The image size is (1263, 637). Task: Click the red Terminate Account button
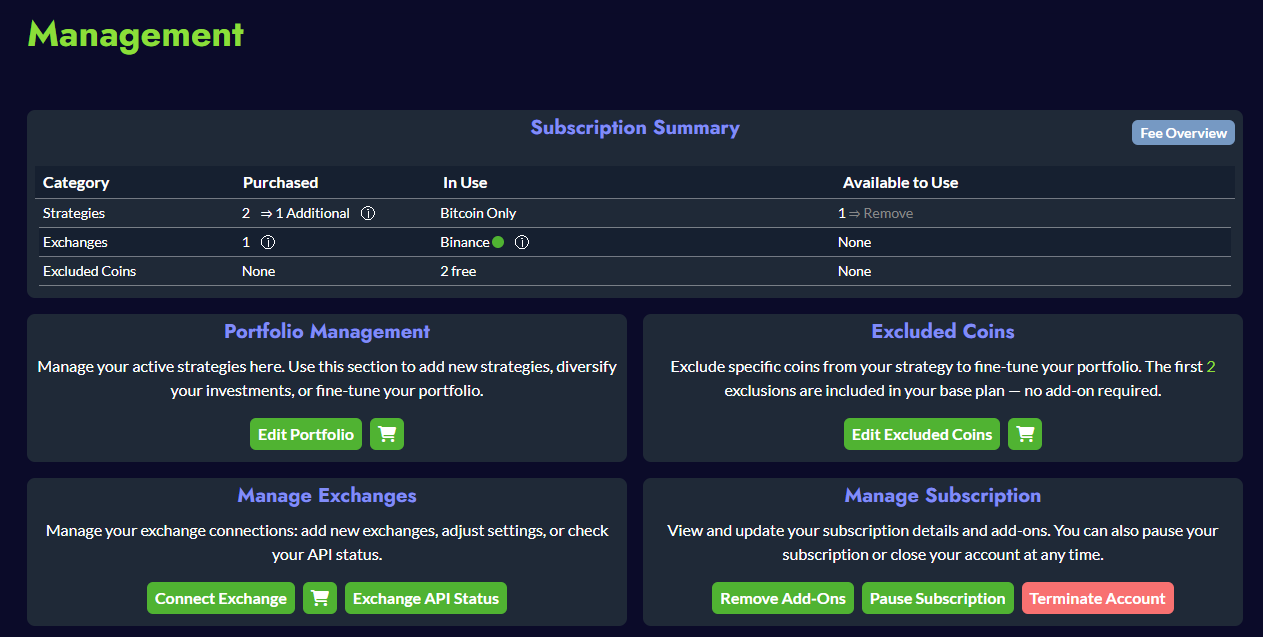point(1097,598)
